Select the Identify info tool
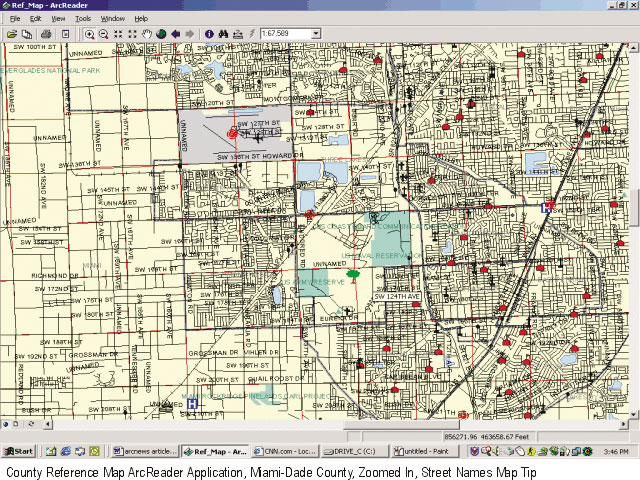The width and height of the screenshot is (640, 480). pos(209,33)
